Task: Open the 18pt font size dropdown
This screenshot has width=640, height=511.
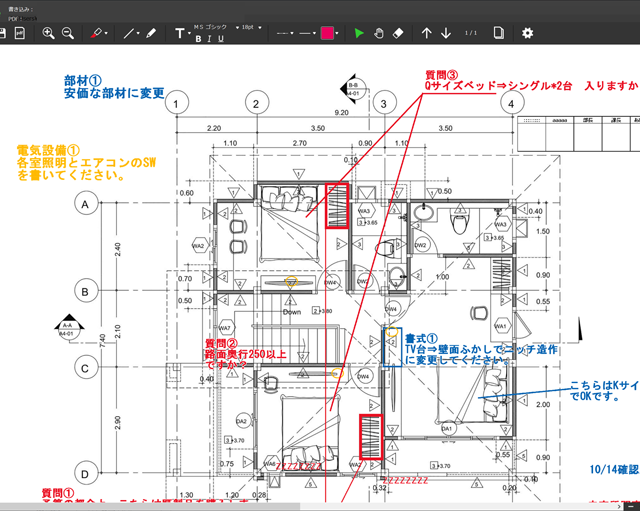Action: coord(250,28)
